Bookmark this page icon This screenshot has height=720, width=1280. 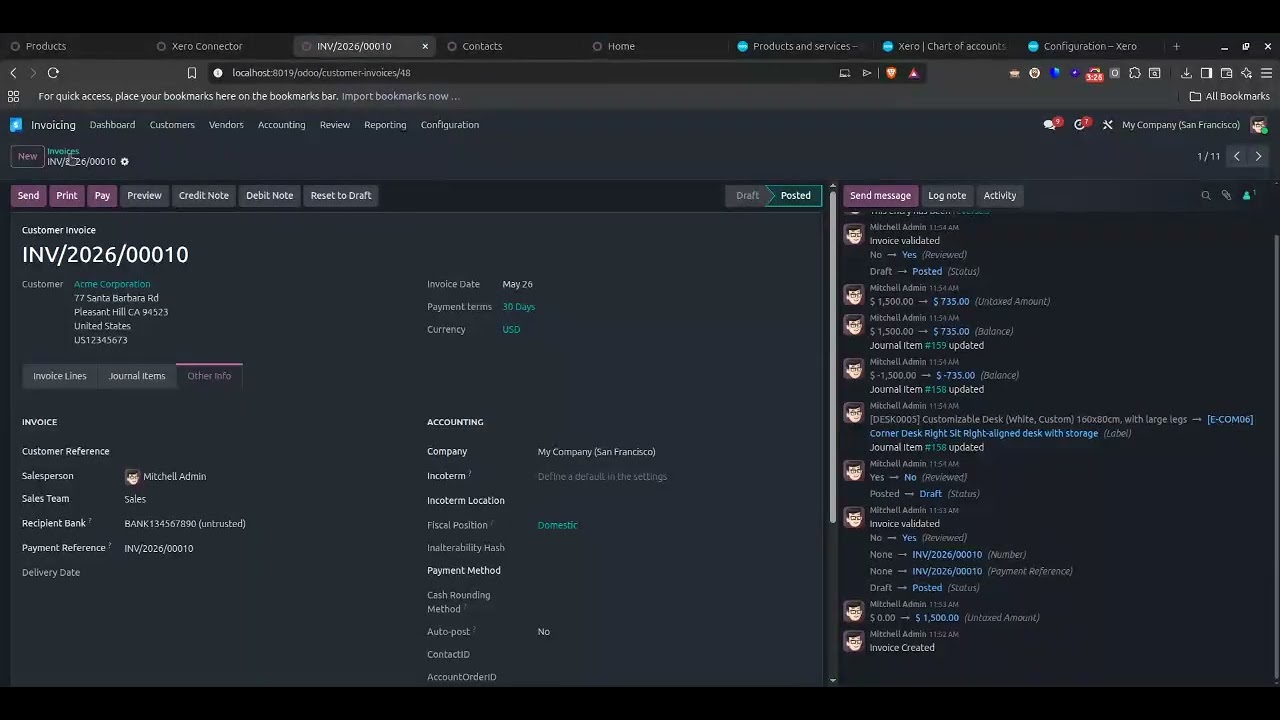pos(192,73)
